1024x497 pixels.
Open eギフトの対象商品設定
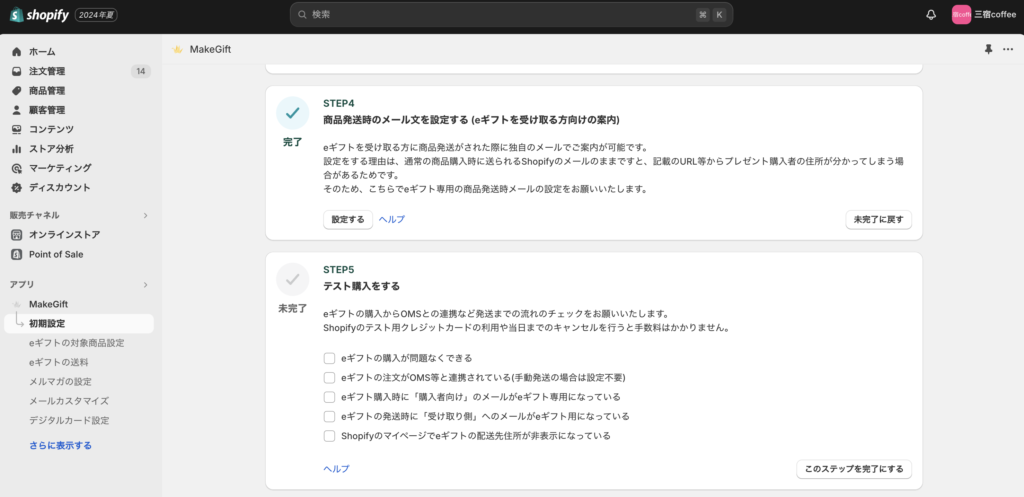click(x=76, y=343)
